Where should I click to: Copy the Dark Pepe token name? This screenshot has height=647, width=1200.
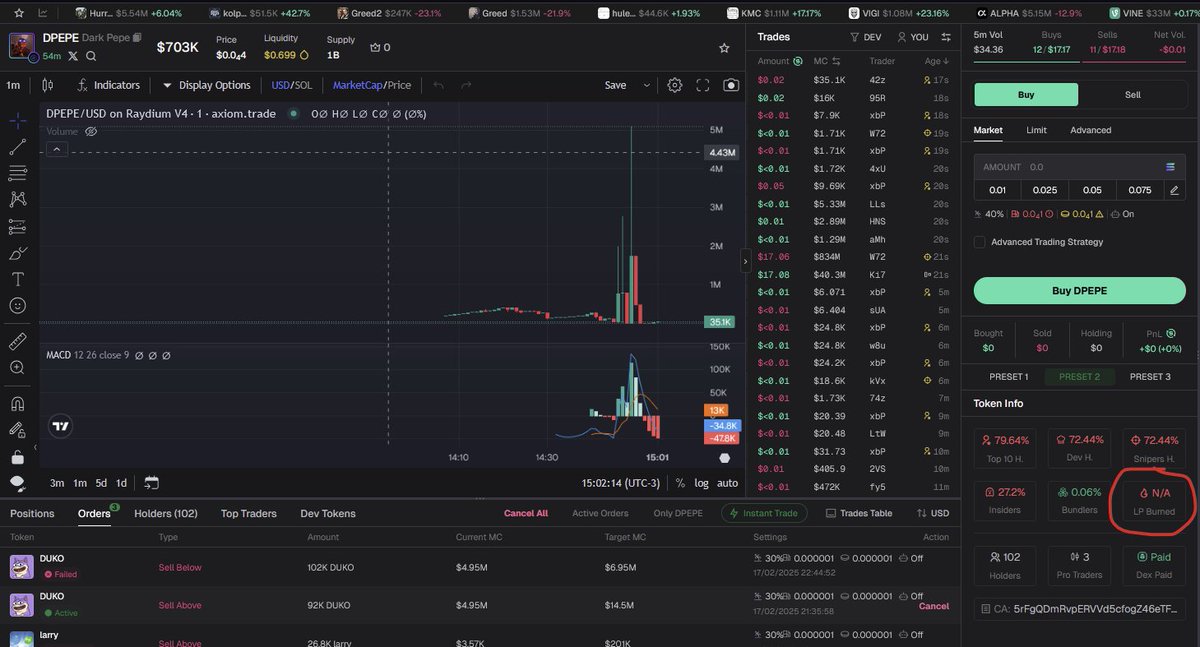point(137,38)
